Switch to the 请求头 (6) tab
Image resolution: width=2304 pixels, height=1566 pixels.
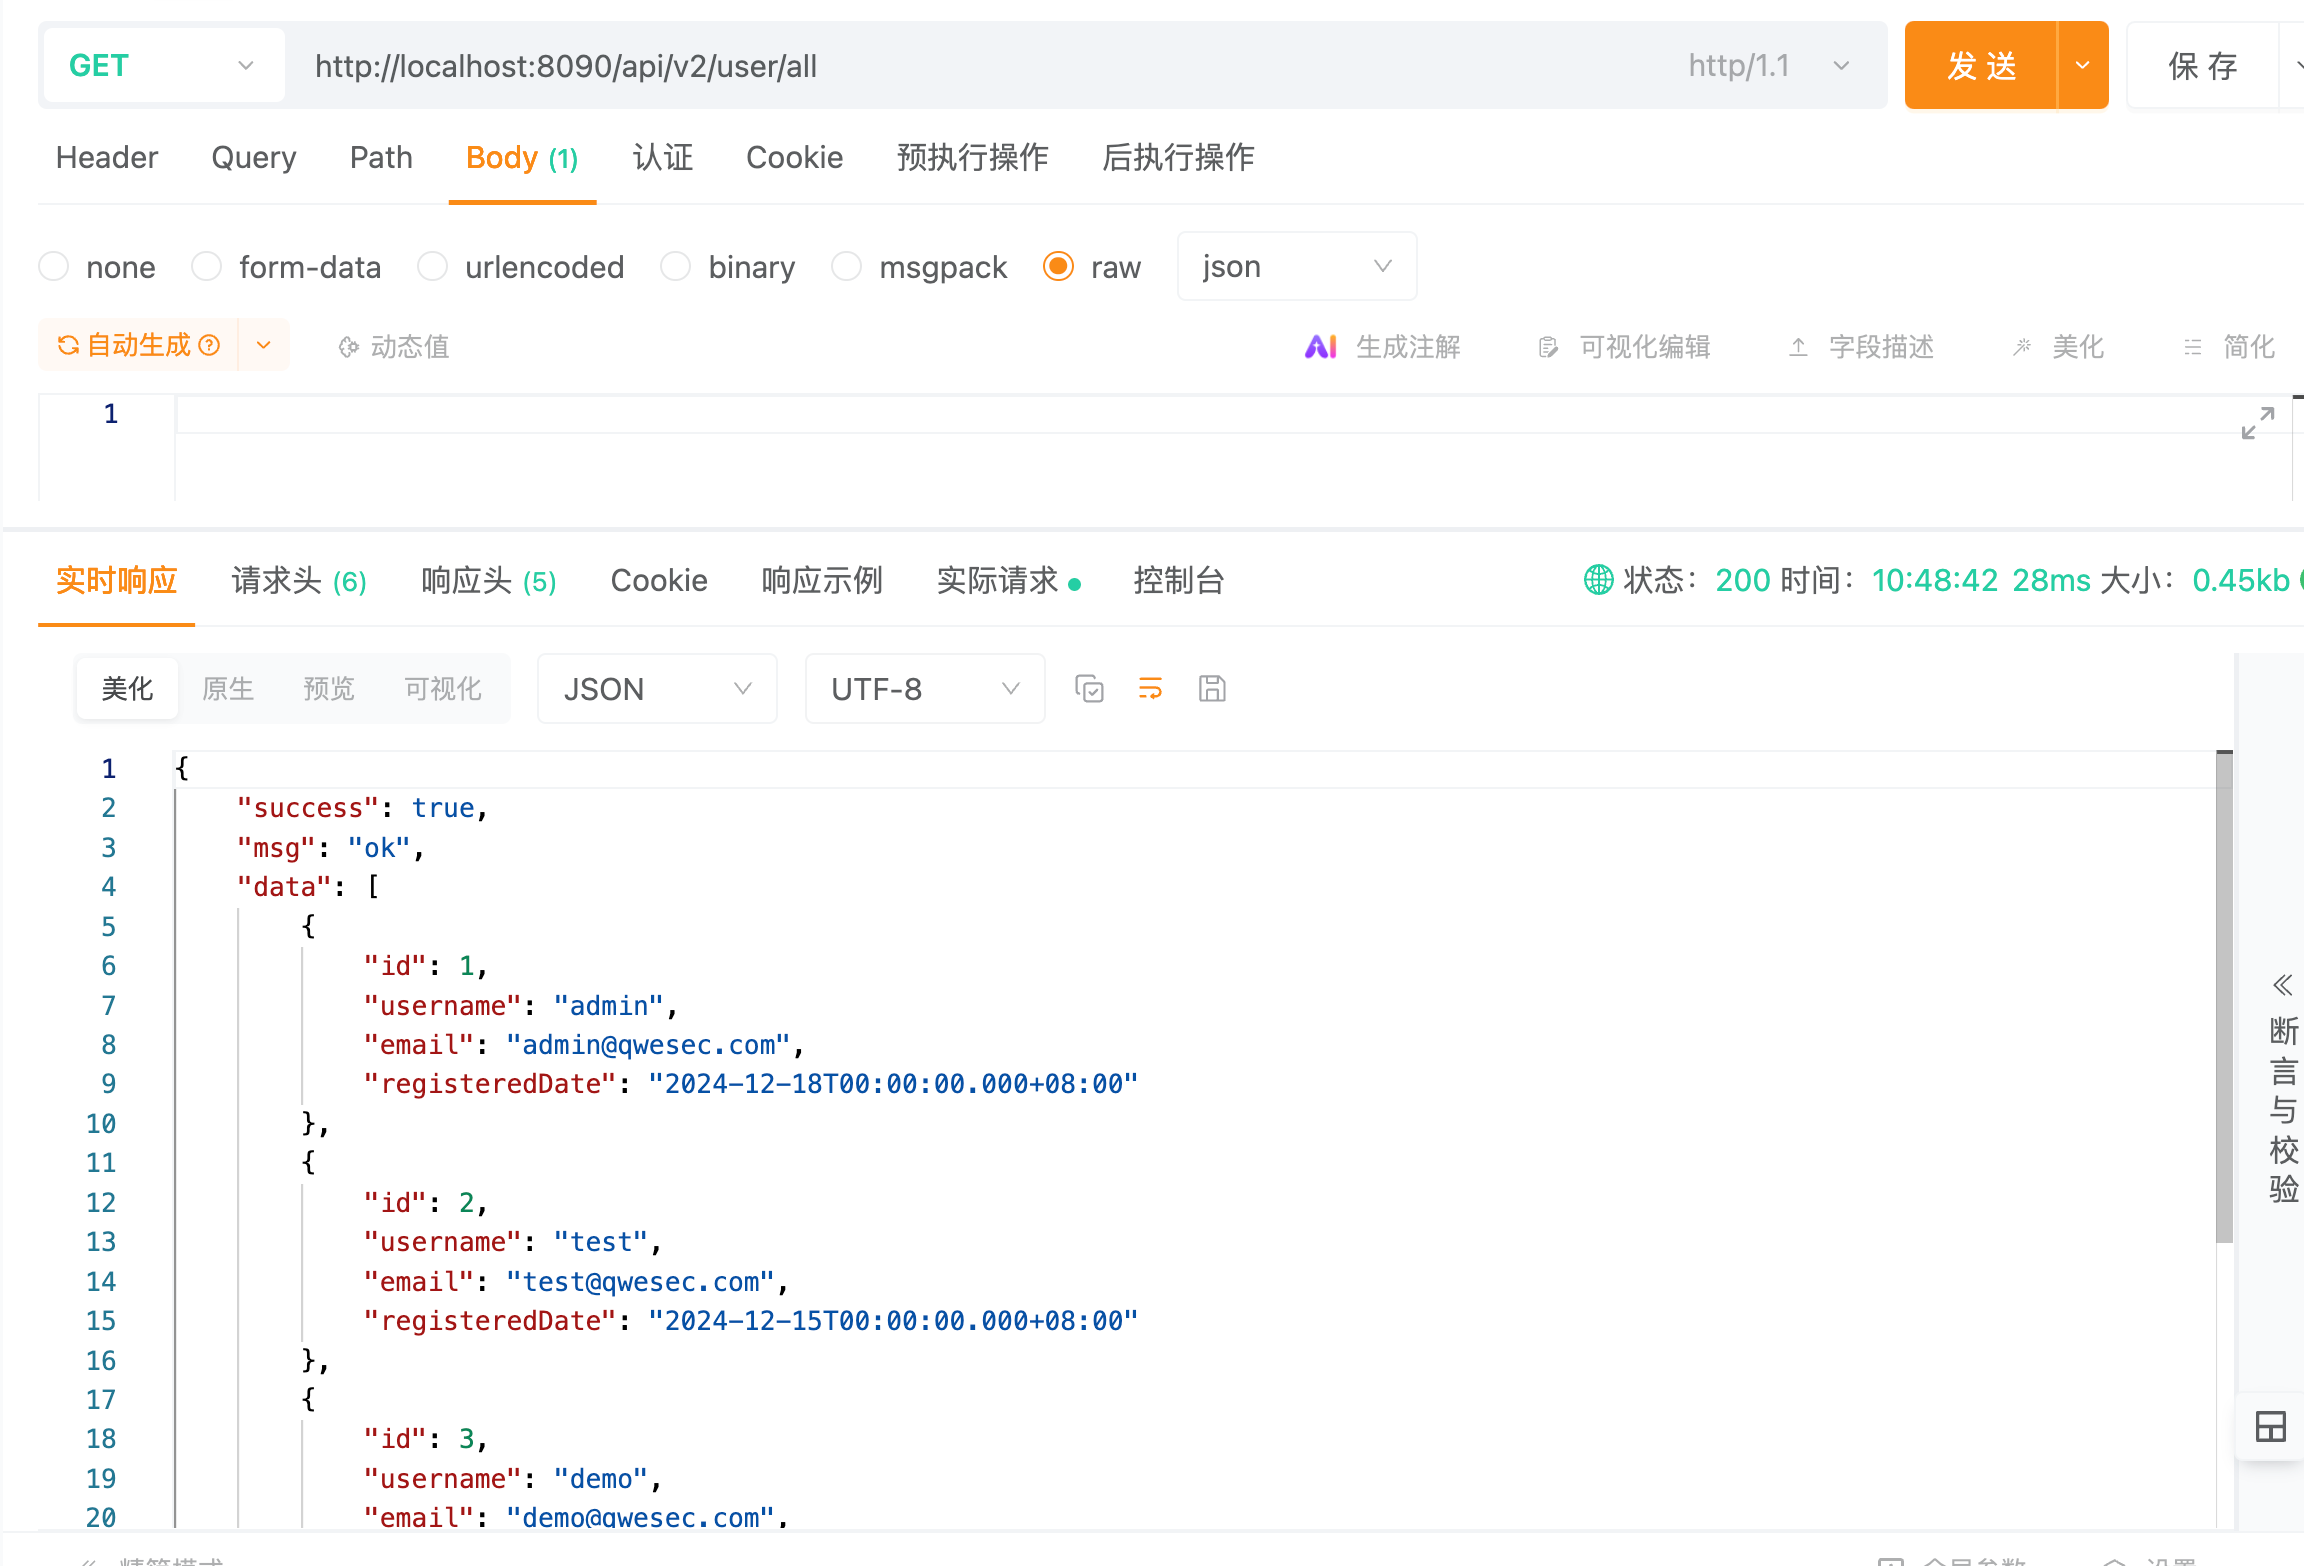point(299,581)
